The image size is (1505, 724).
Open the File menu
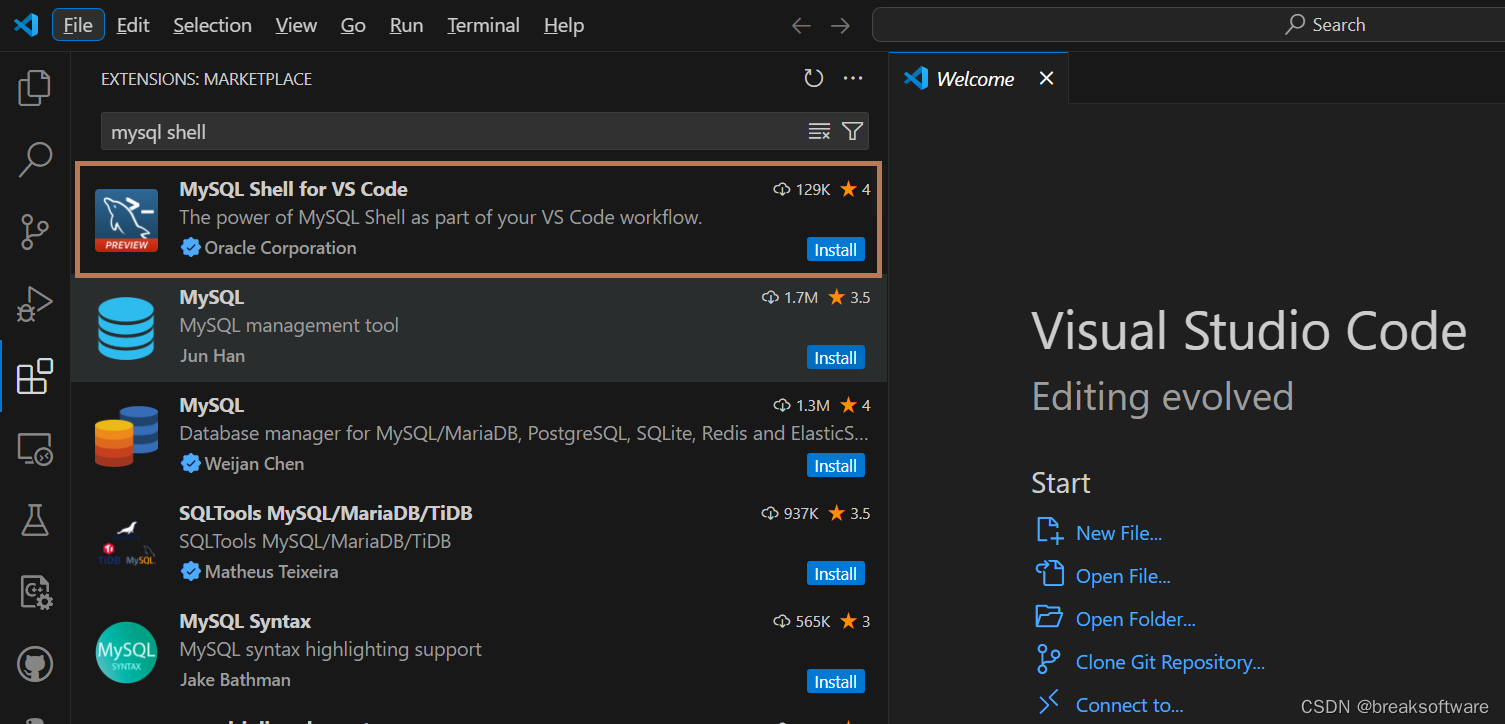[x=78, y=25]
